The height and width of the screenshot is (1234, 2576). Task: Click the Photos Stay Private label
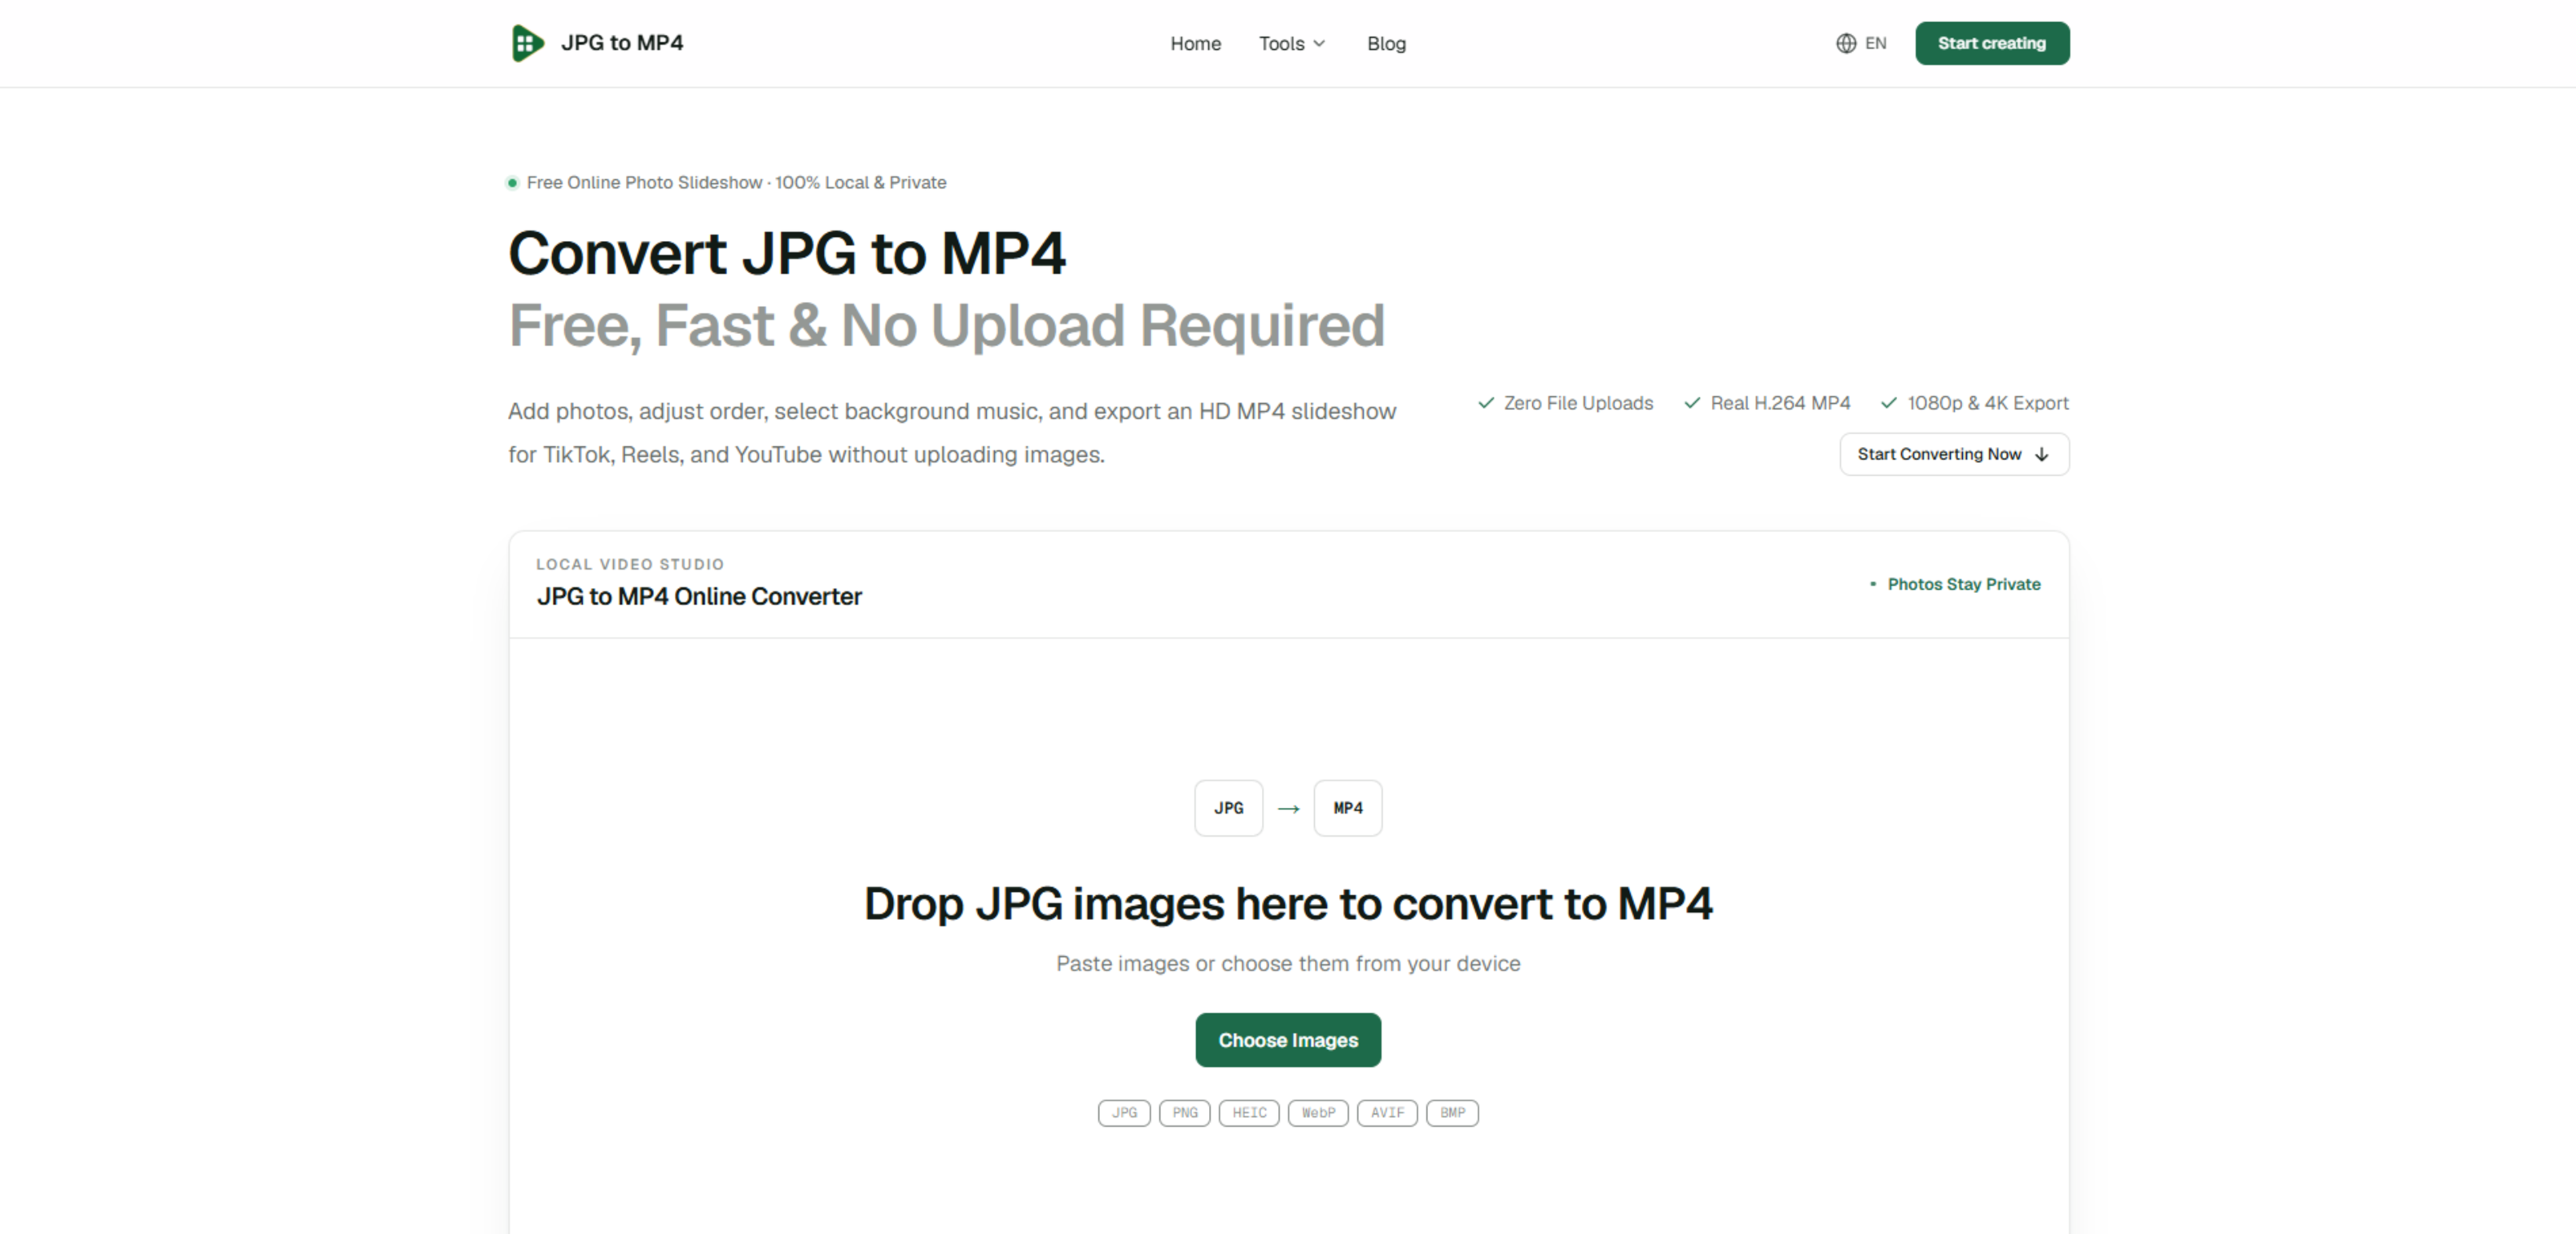click(x=1963, y=584)
